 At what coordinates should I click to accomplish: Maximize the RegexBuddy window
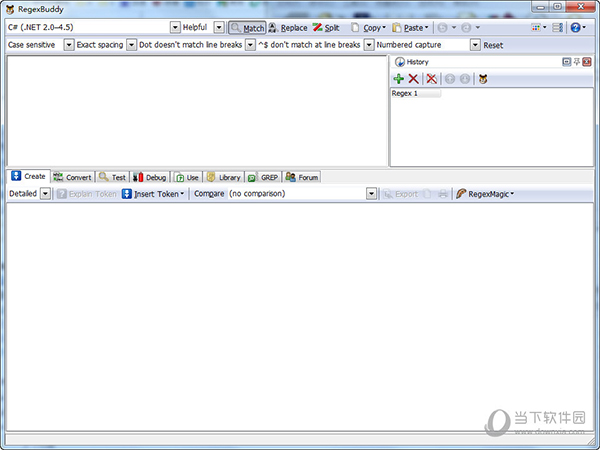(x=558, y=7)
